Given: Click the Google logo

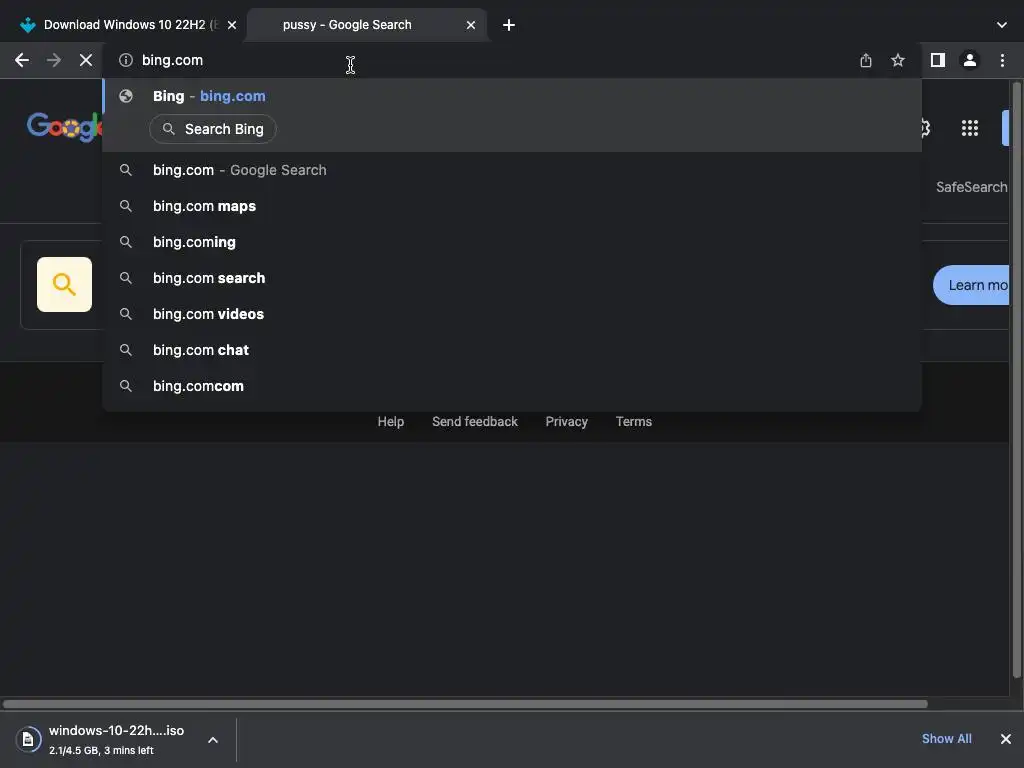Looking at the screenshot, I should [64, 127].
